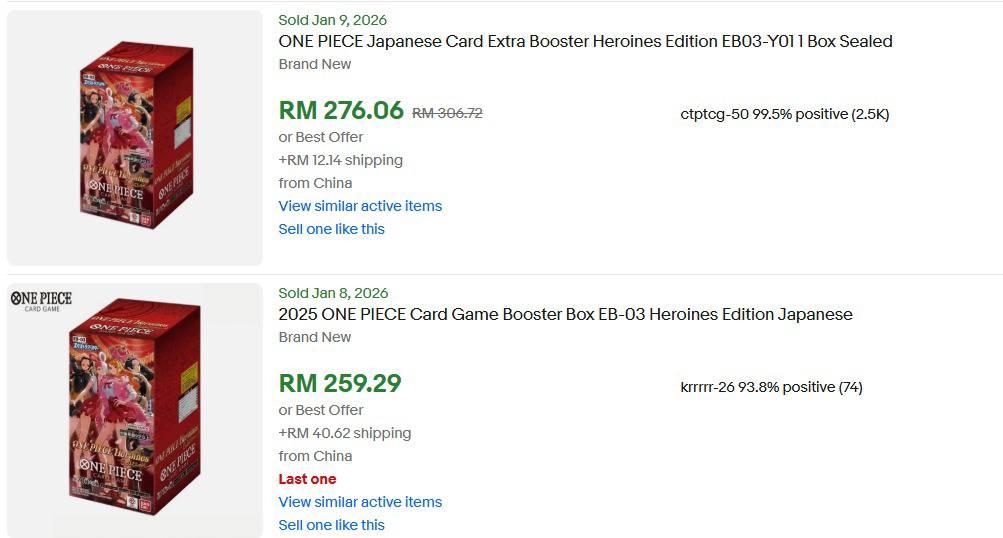Viewport: 1003px width, 538px height.
Task: Click the first listing's red box thumbnail
Action: pyautogui.click(x=135, y=137)
